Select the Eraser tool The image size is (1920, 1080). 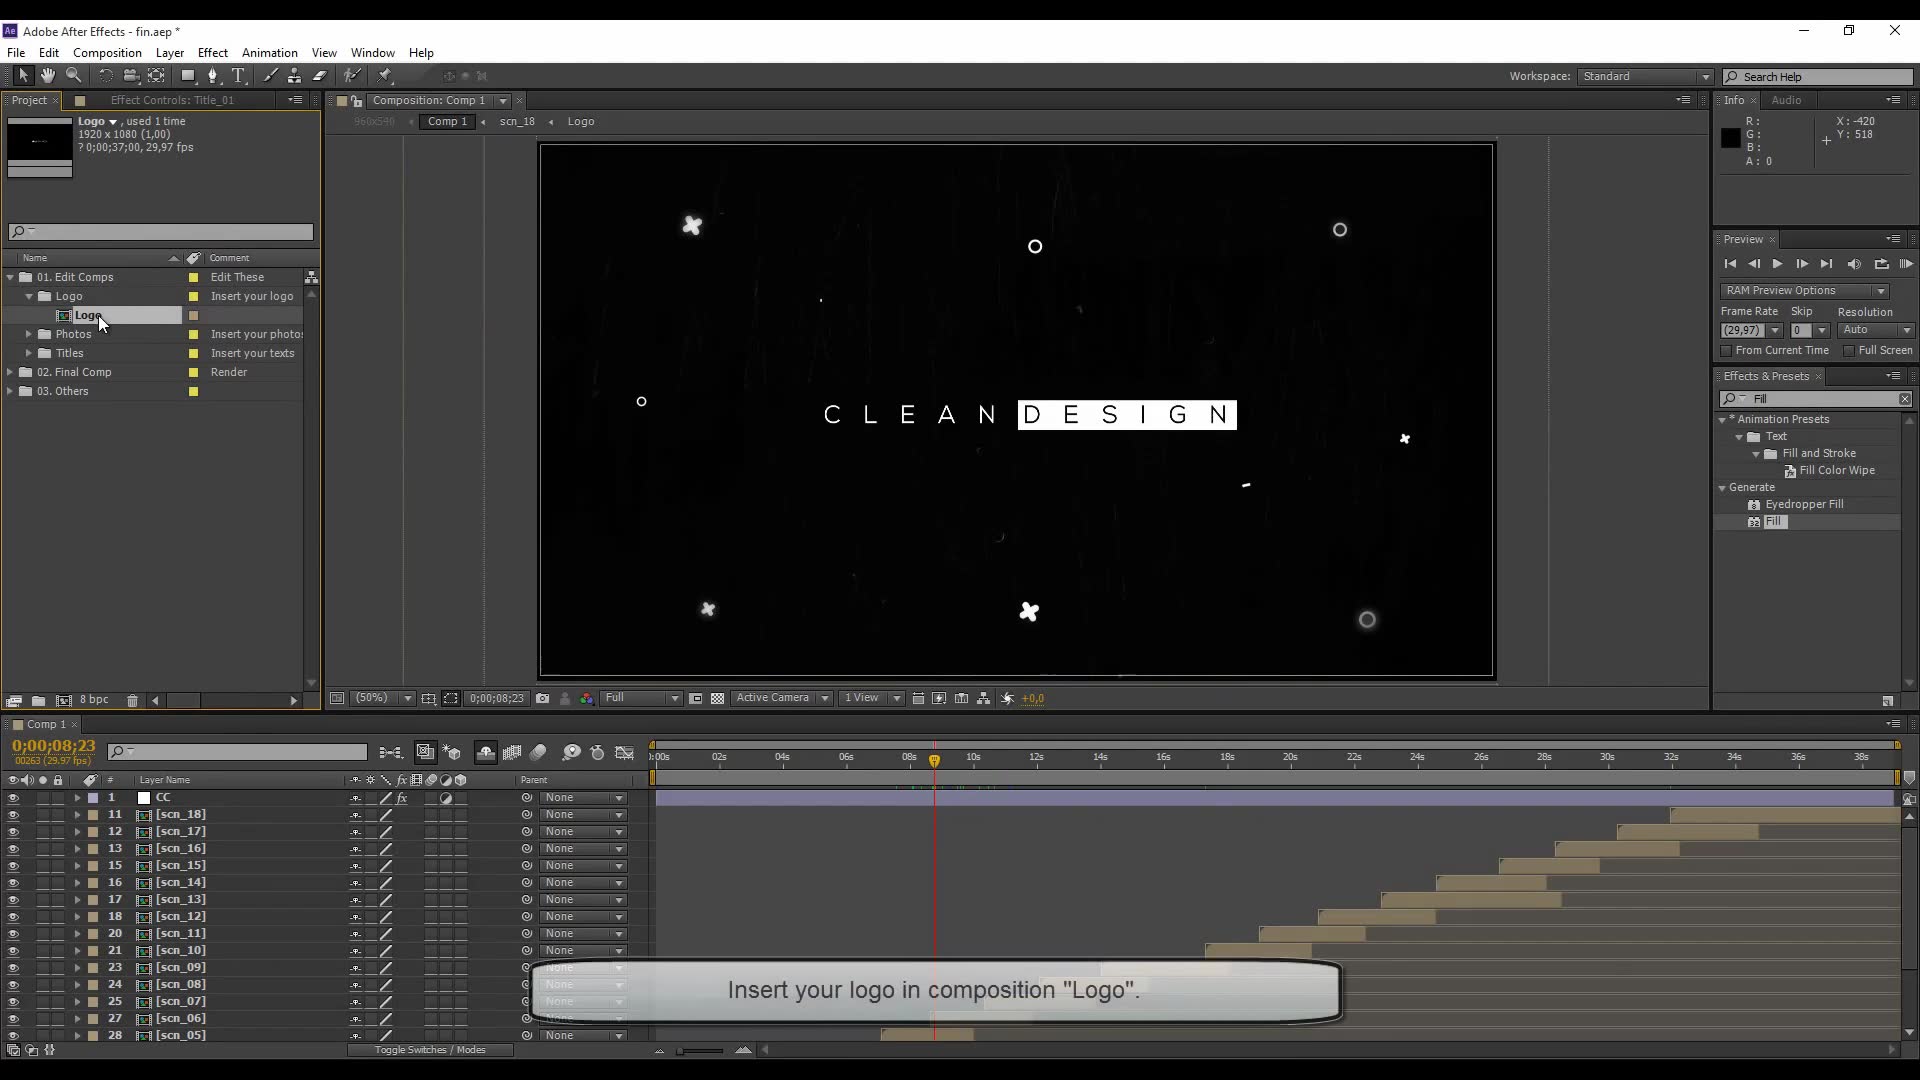[x=320, y=76]
